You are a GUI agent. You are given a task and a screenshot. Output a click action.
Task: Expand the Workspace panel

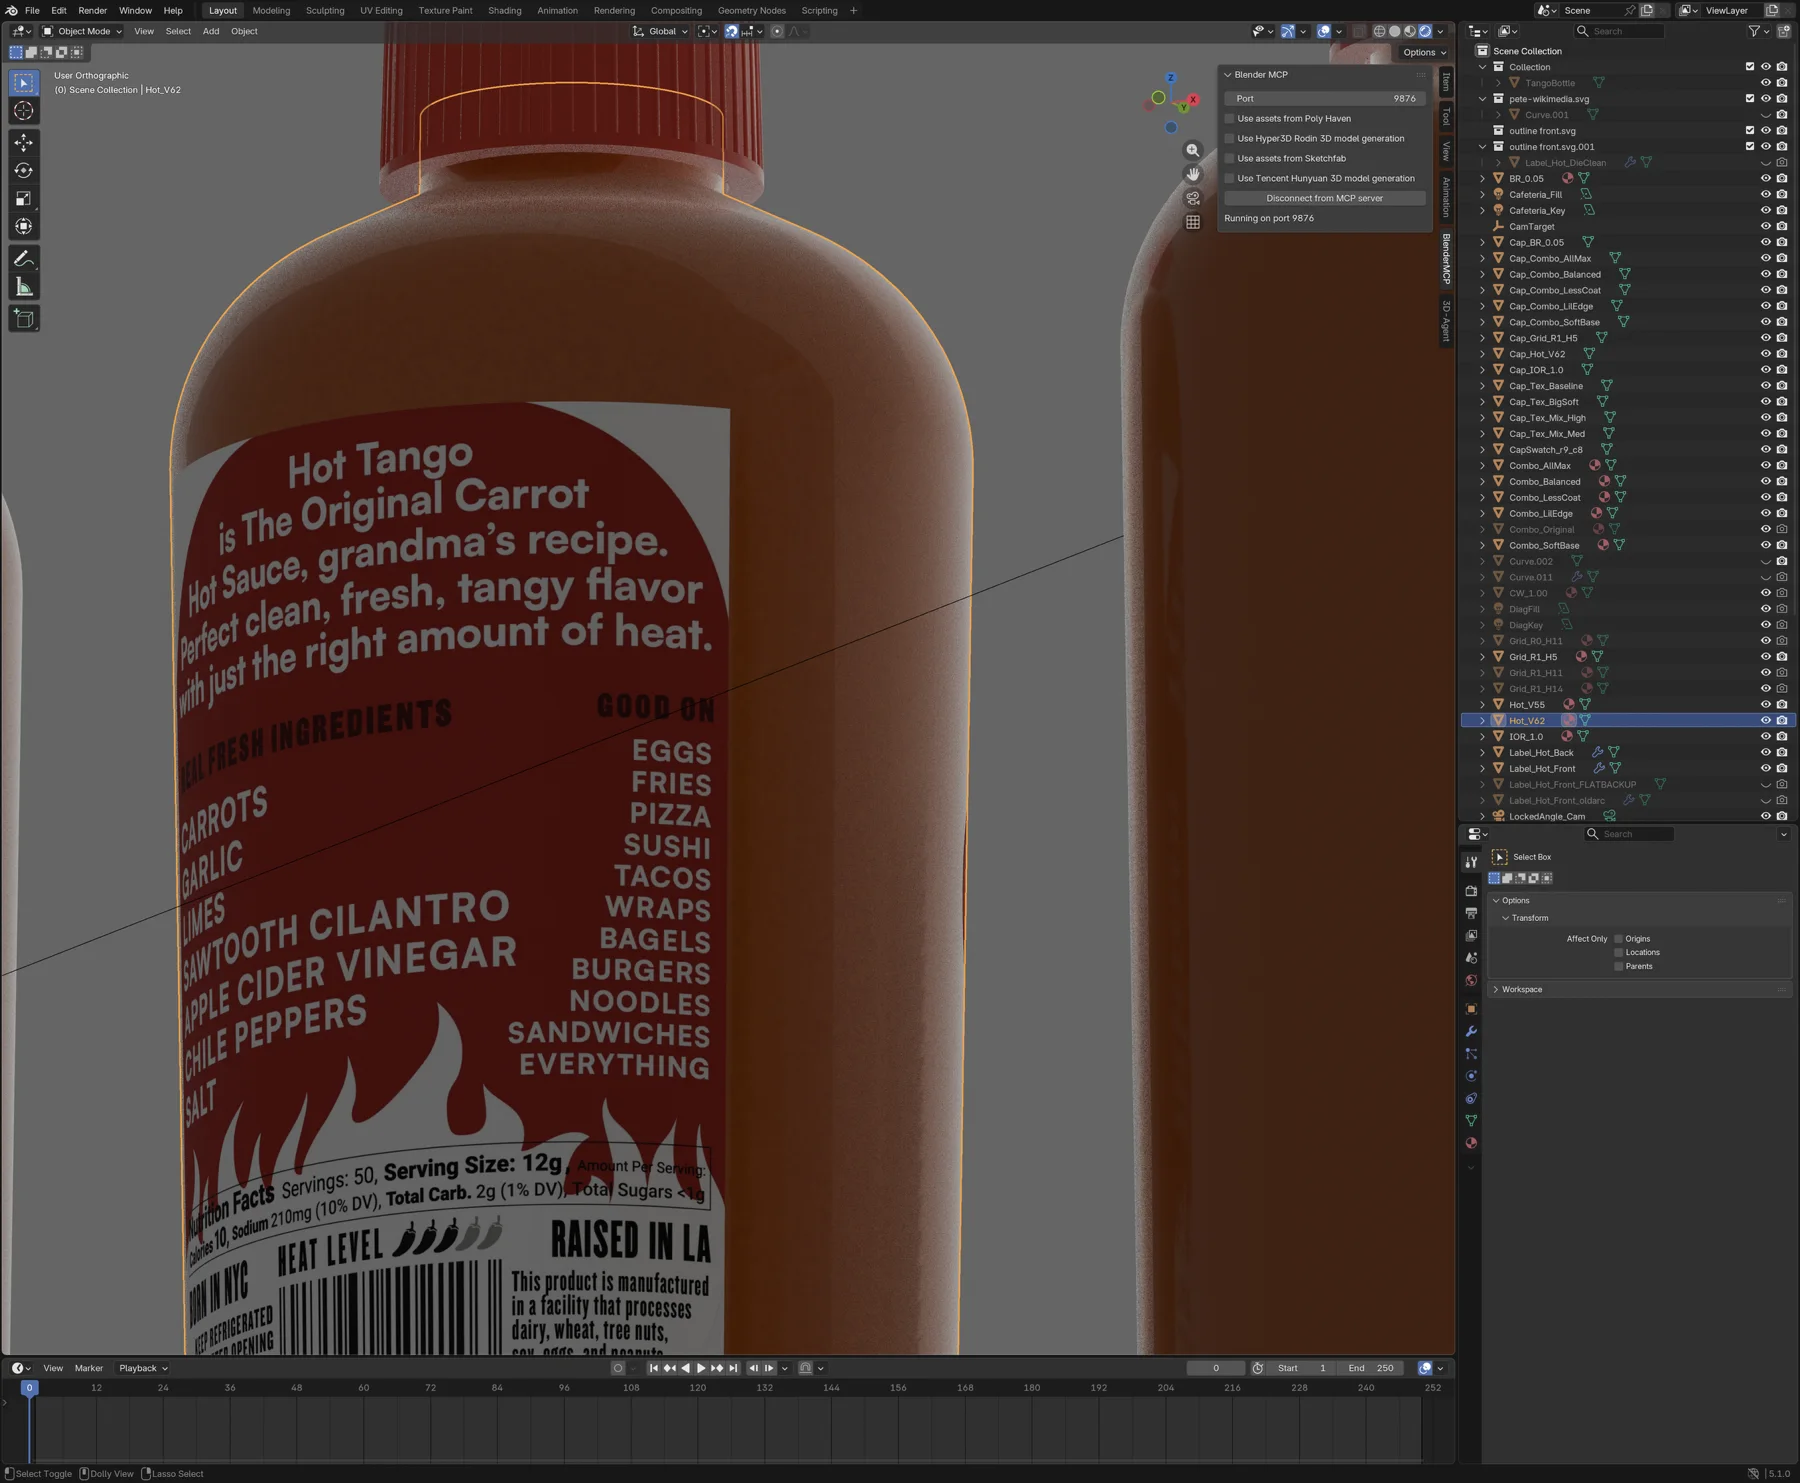coord(1521,990)
